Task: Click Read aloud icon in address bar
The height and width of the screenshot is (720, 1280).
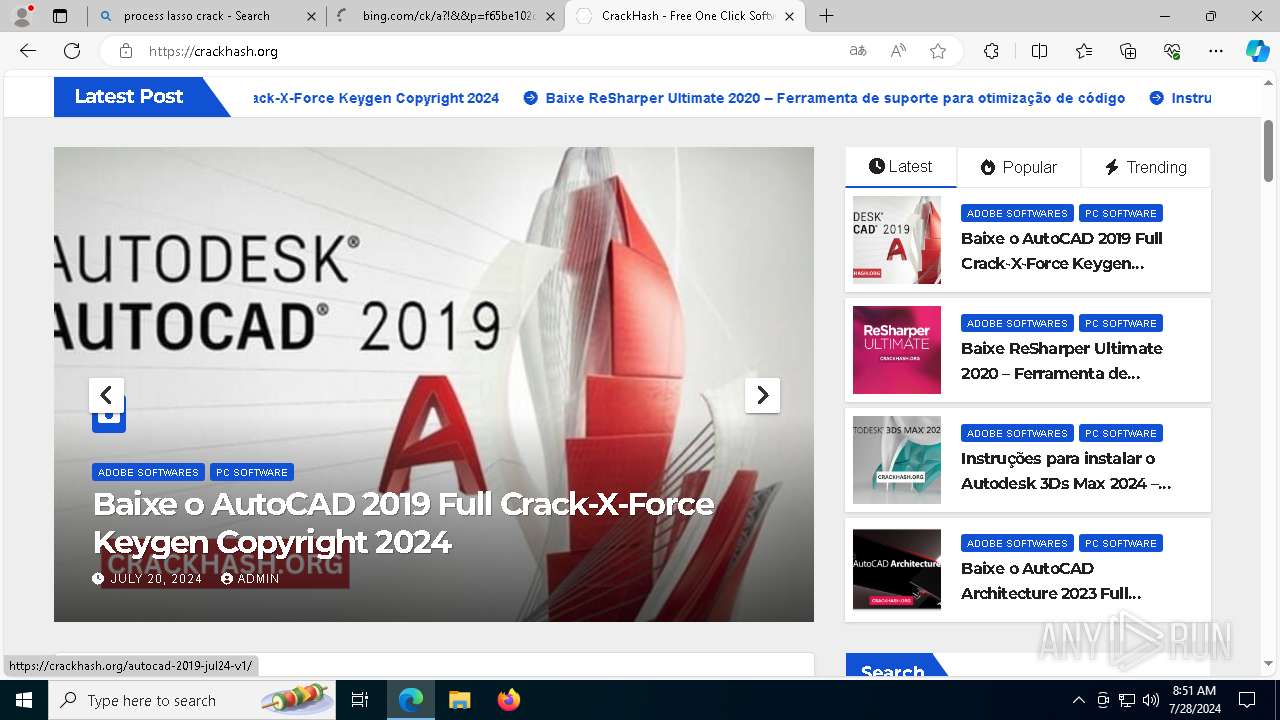Action: coord(898,51)
